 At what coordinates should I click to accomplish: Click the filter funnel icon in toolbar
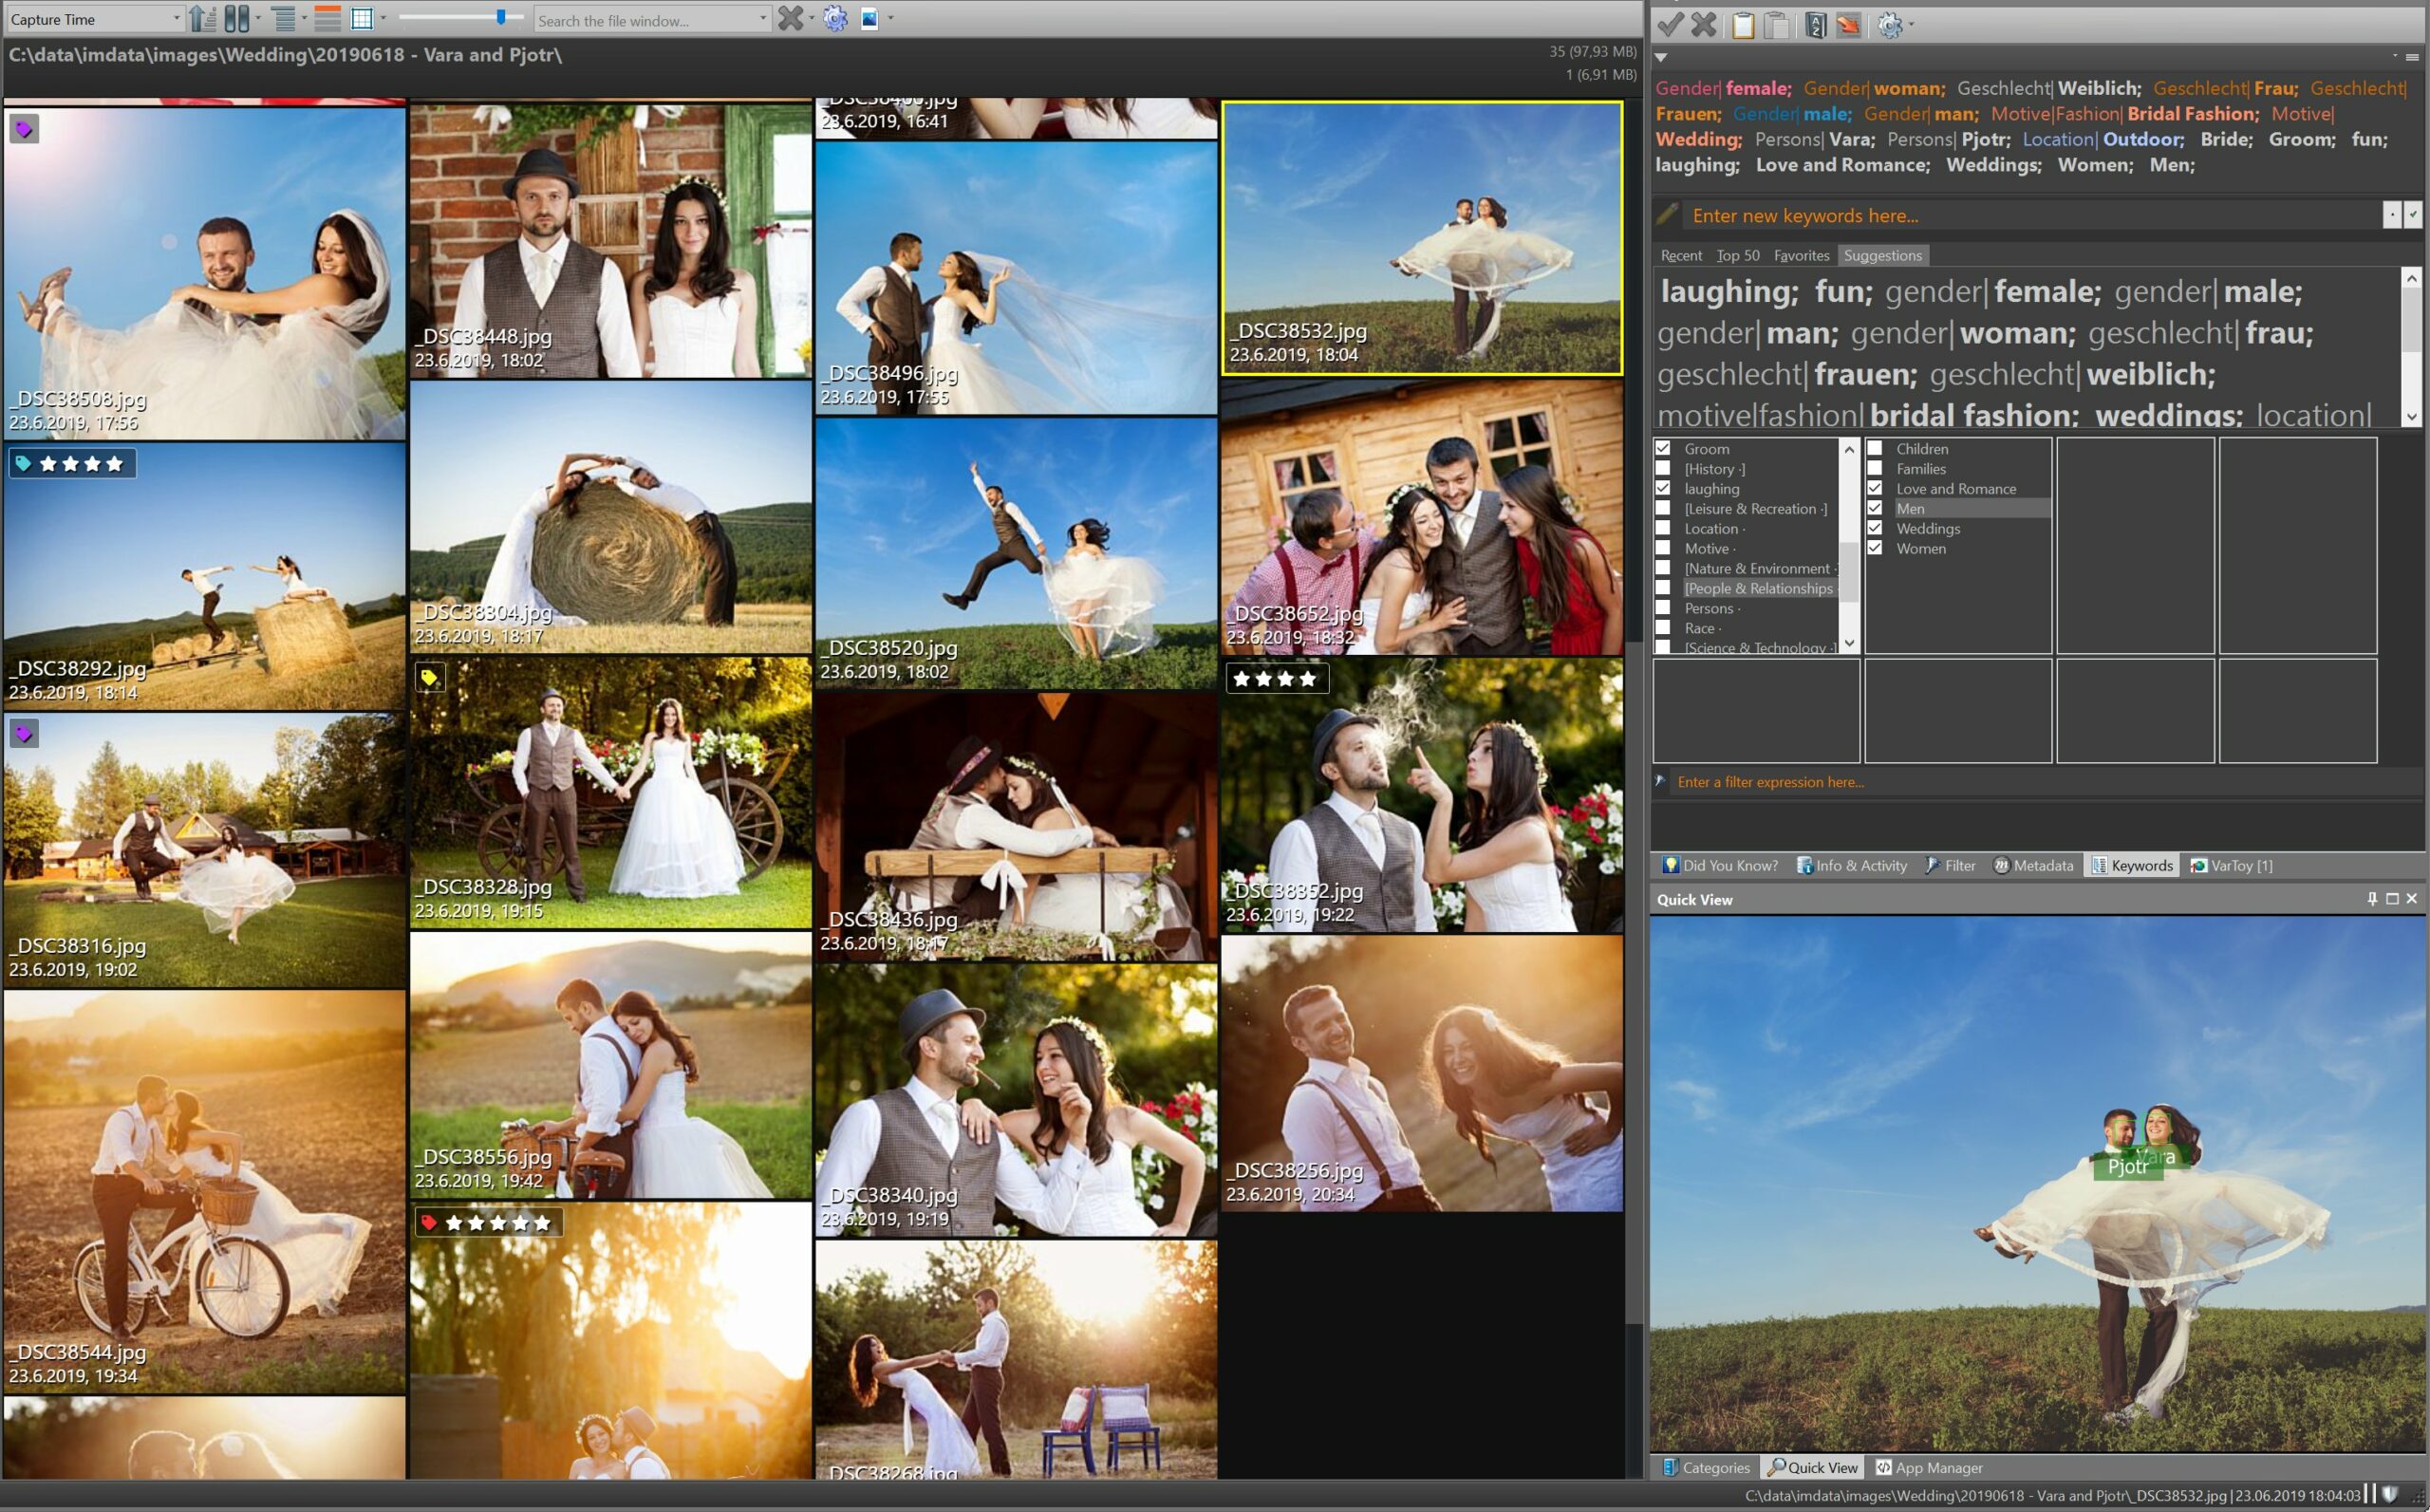1932,866
